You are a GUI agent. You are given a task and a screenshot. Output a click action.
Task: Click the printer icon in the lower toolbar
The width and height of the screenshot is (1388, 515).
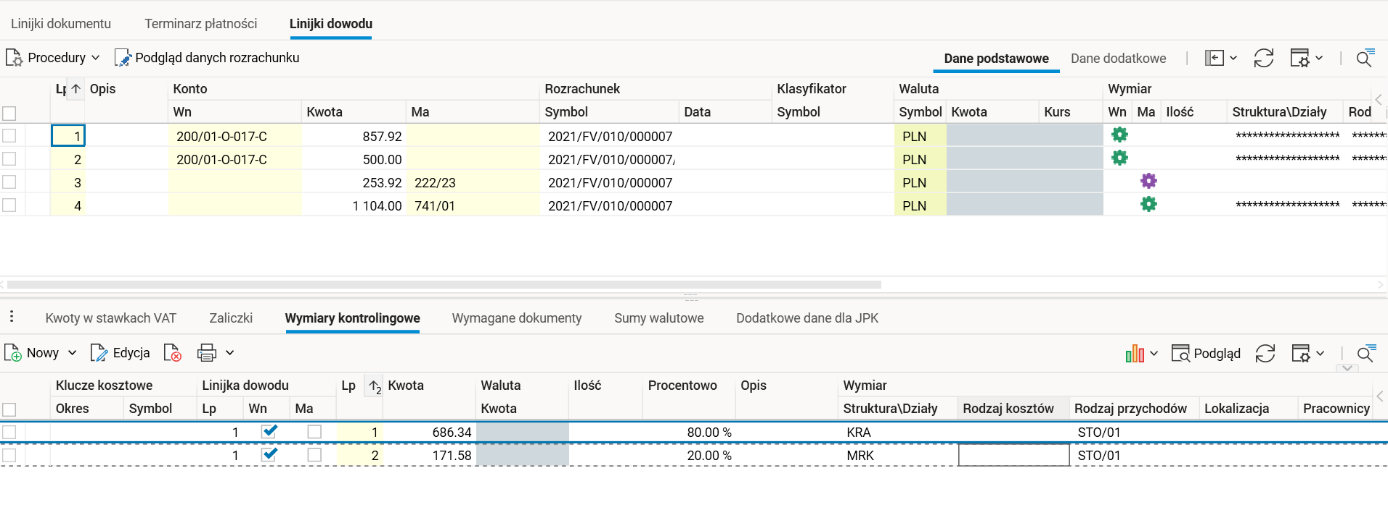[x=207, y=353]
